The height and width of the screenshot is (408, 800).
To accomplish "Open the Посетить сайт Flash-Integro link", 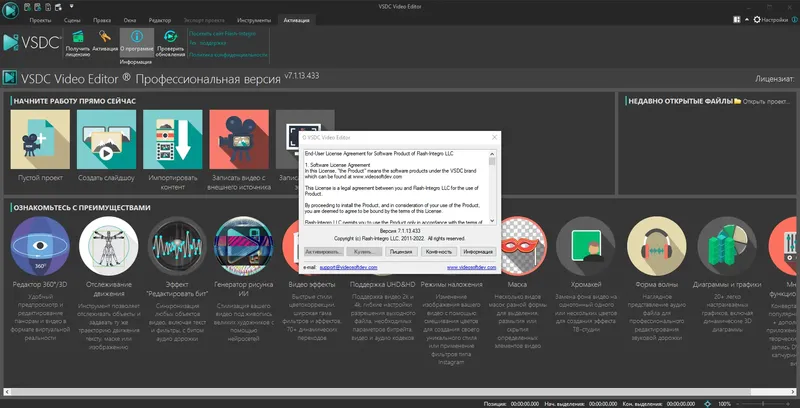I will pos(222,34).
